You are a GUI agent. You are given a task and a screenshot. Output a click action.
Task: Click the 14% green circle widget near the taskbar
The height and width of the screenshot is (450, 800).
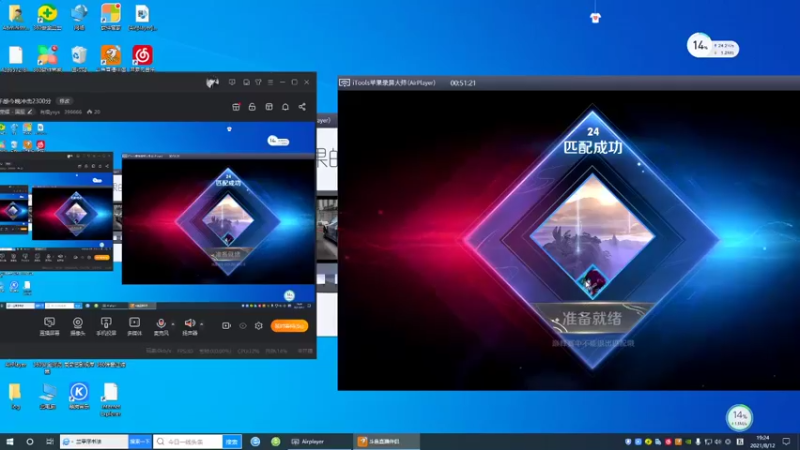click(739, 417)
